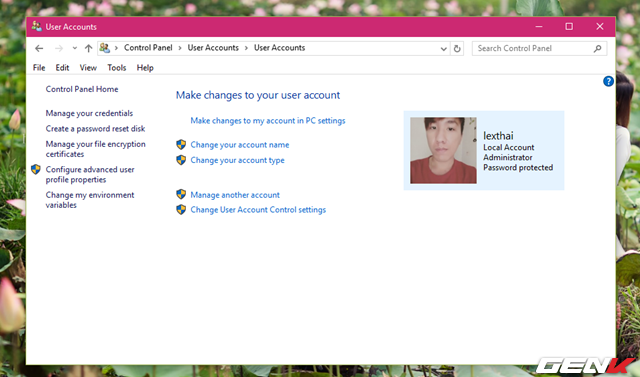Go to Control Panel Home
The width and height of the screenshot is (640, 377).
click(82, 89)
